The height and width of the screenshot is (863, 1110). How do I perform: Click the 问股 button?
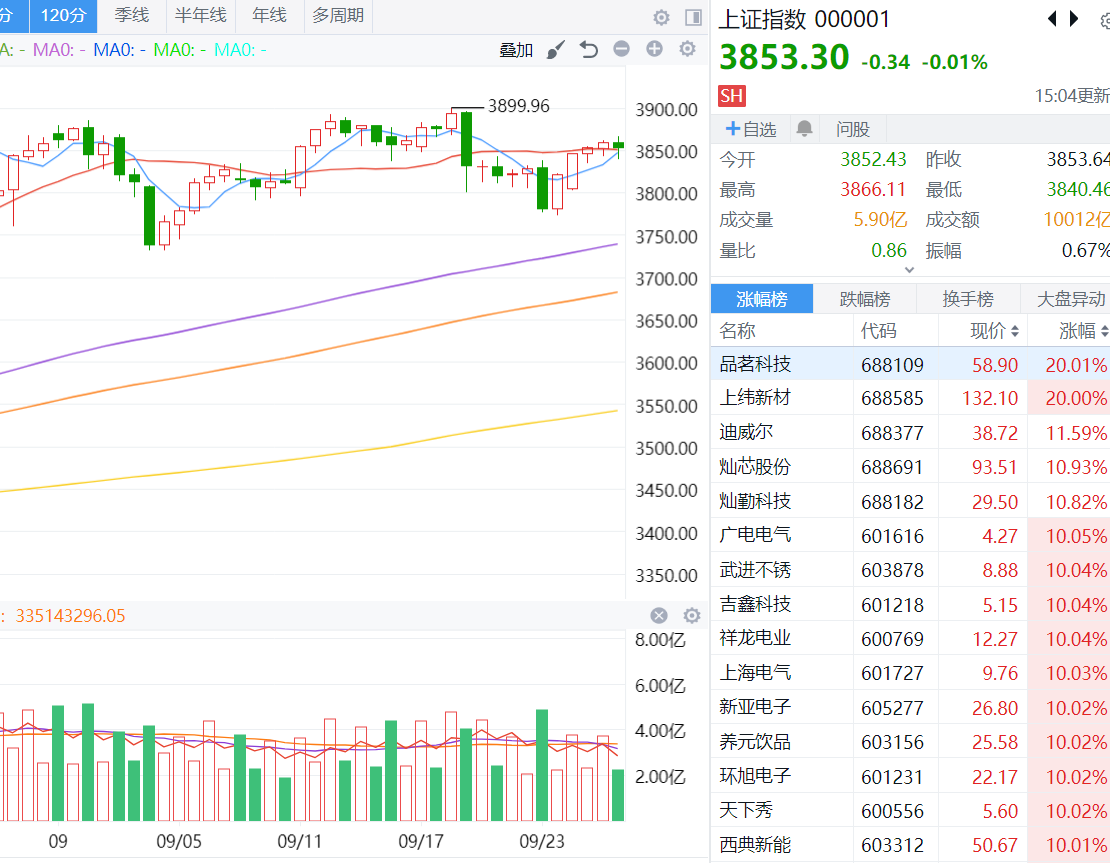tap(853, 129)
